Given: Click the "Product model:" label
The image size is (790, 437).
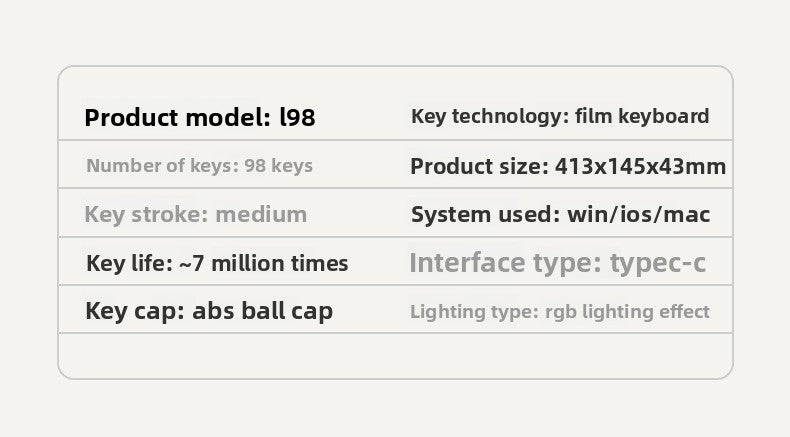Looking at the screenshot, I should pos(177,118).
